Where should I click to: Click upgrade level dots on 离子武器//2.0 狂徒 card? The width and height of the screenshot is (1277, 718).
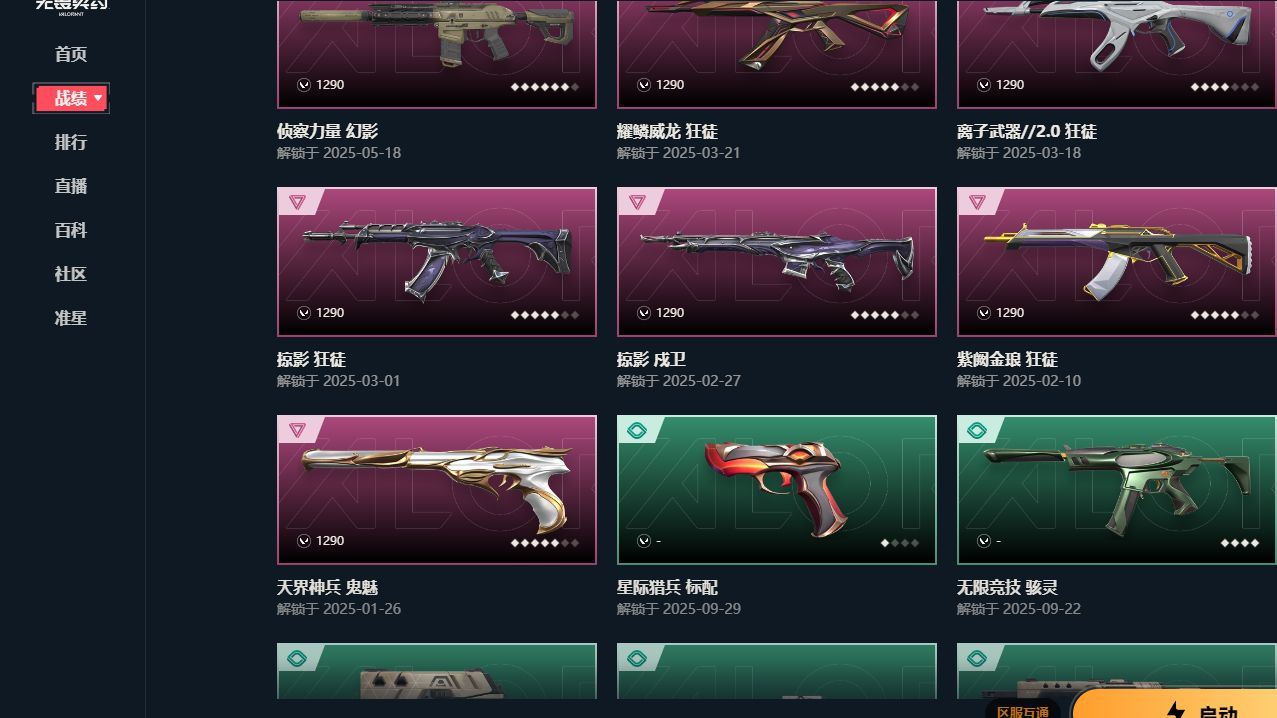[x=1225, y=87]
